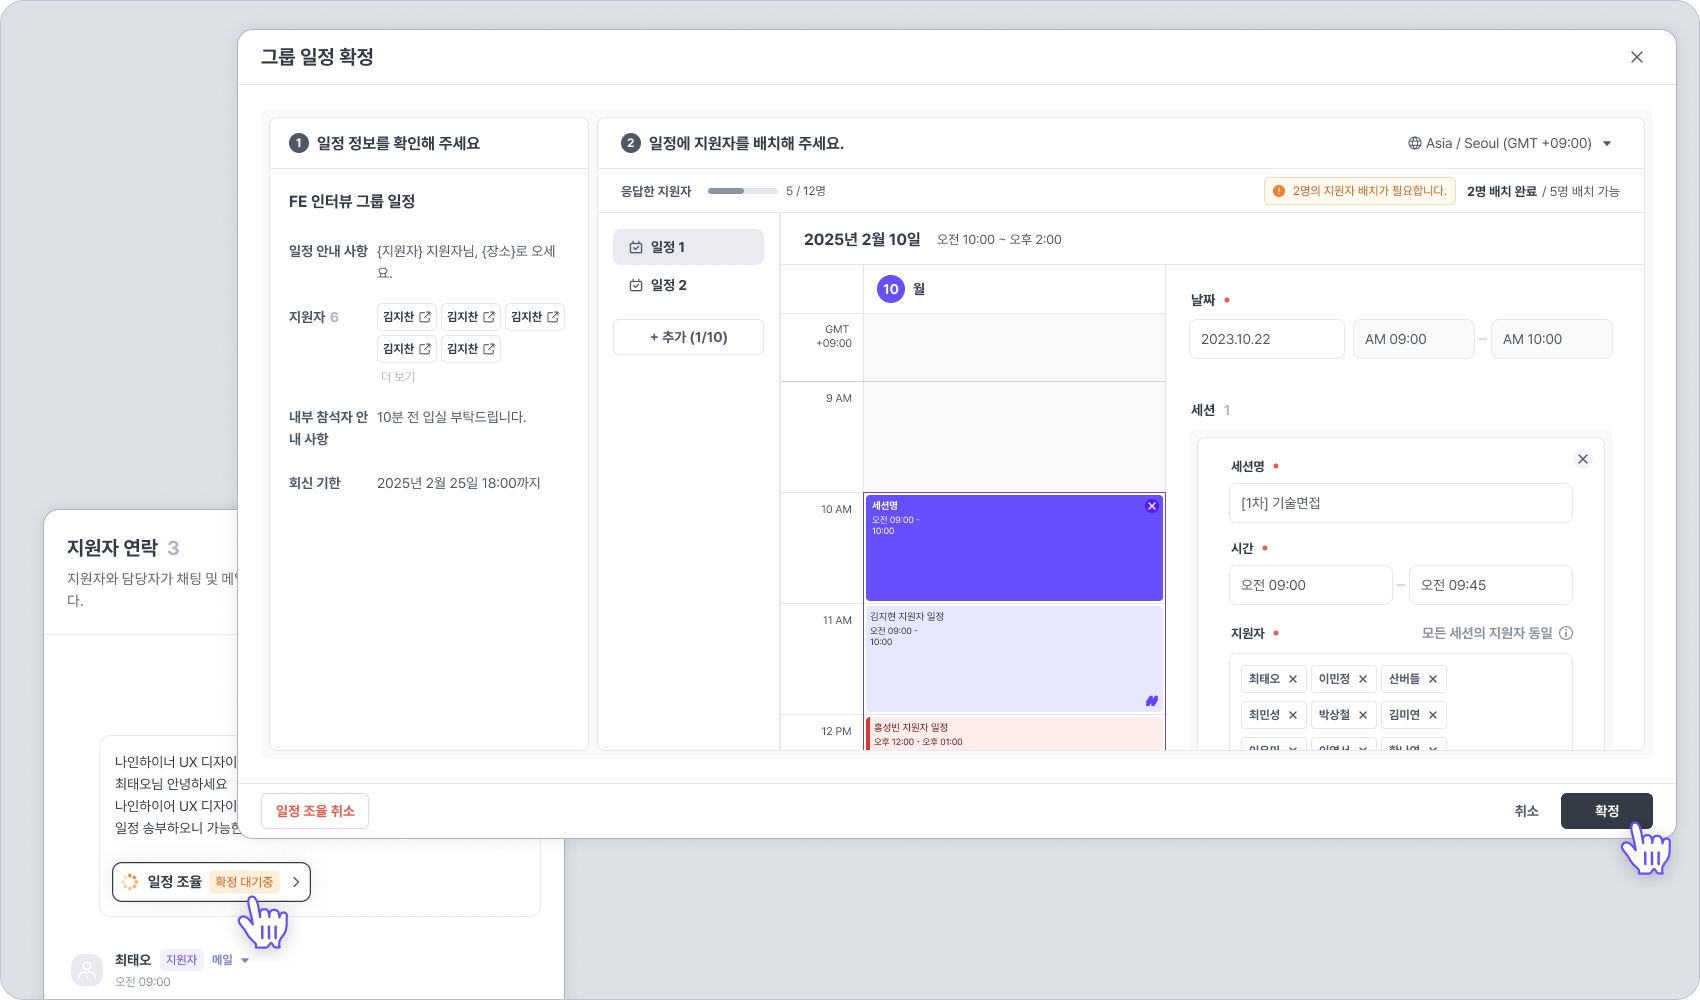This screenshot has width=1700, height=1000.
Task: Delete the purple 세션명 calendar block
Action: pos(1152,506)
